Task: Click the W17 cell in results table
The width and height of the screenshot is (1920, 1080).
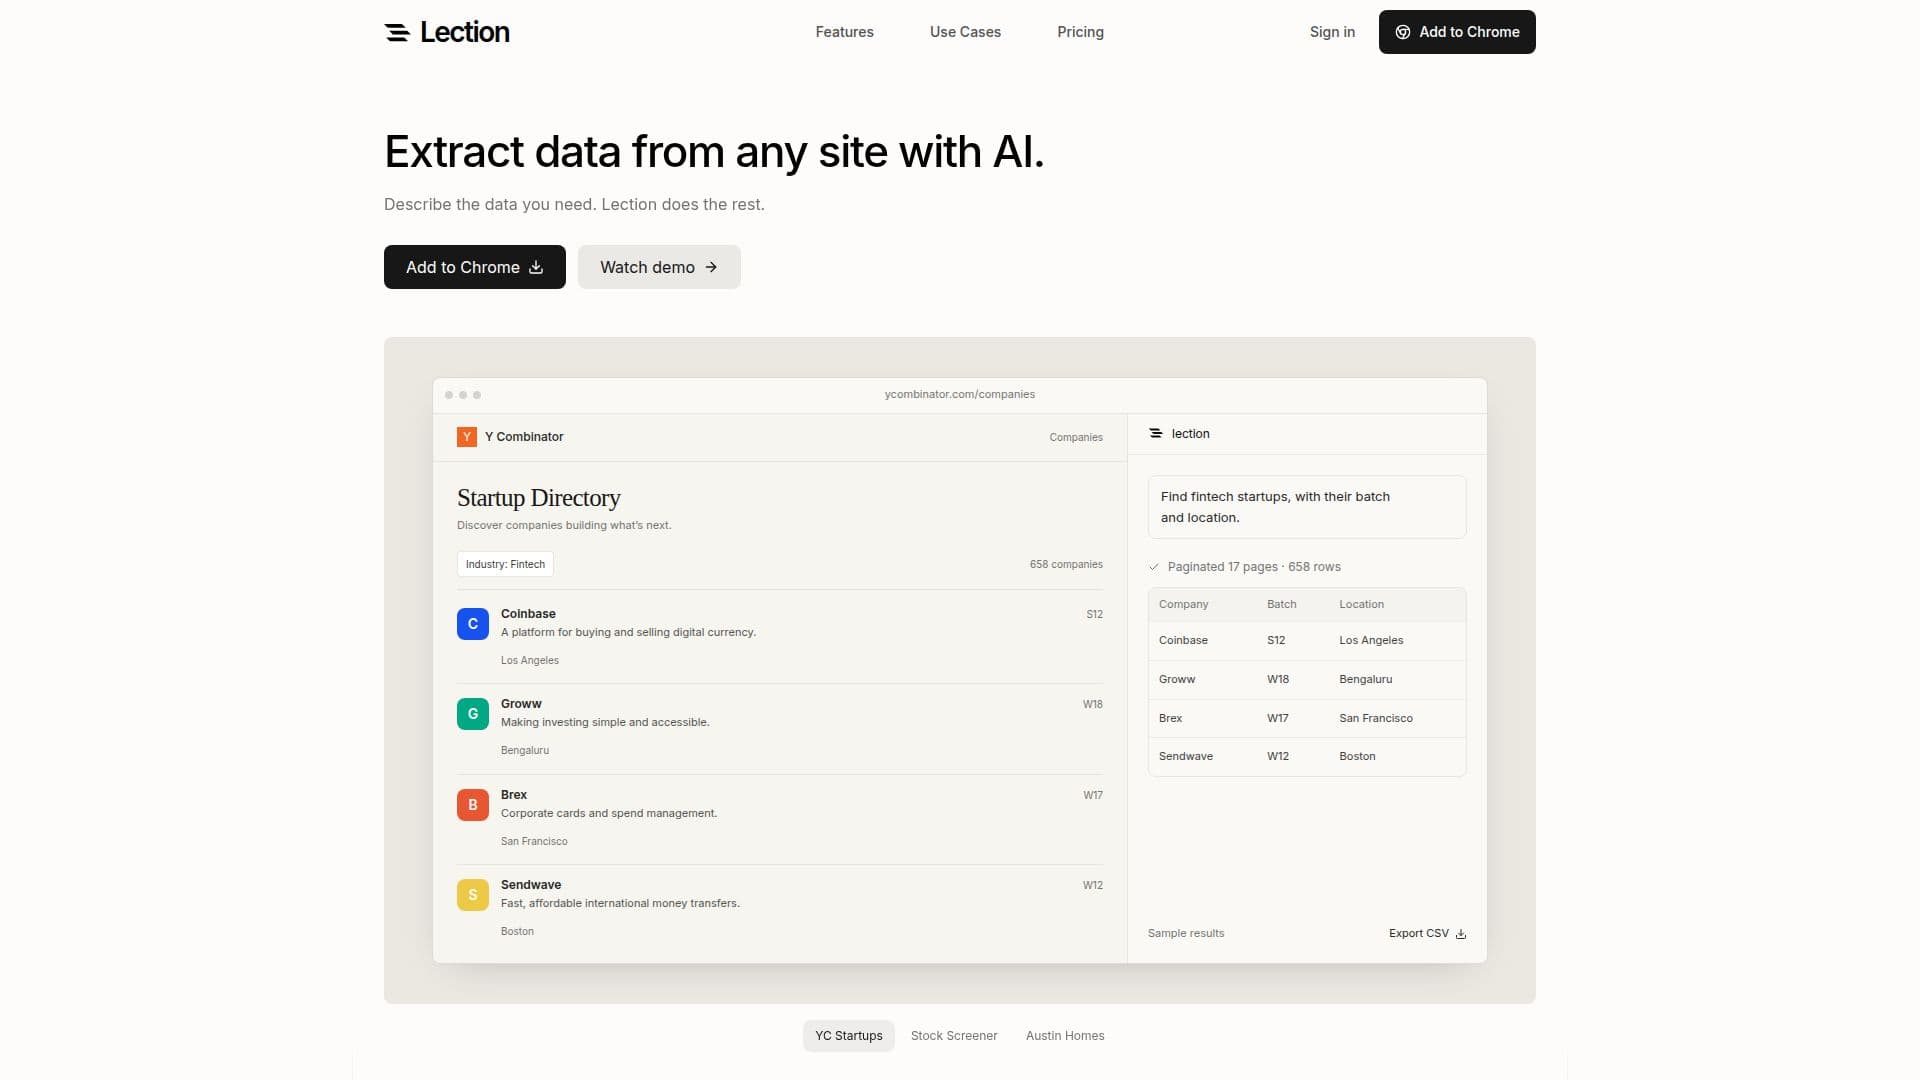Action: pyautogui.click(x=1278, y=719)
